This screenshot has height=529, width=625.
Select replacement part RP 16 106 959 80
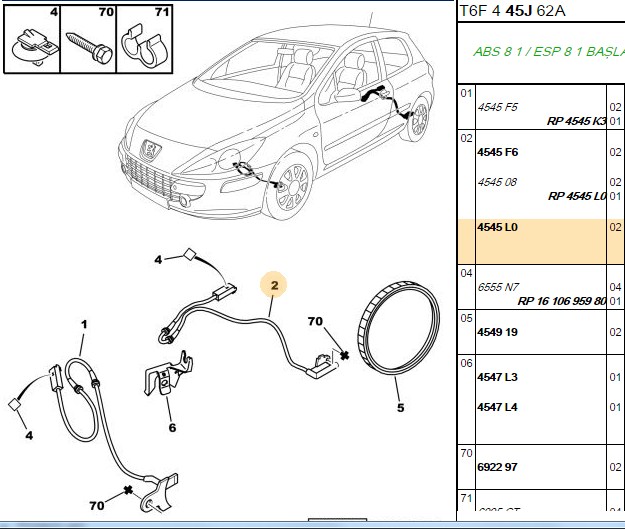click(562, 301)
